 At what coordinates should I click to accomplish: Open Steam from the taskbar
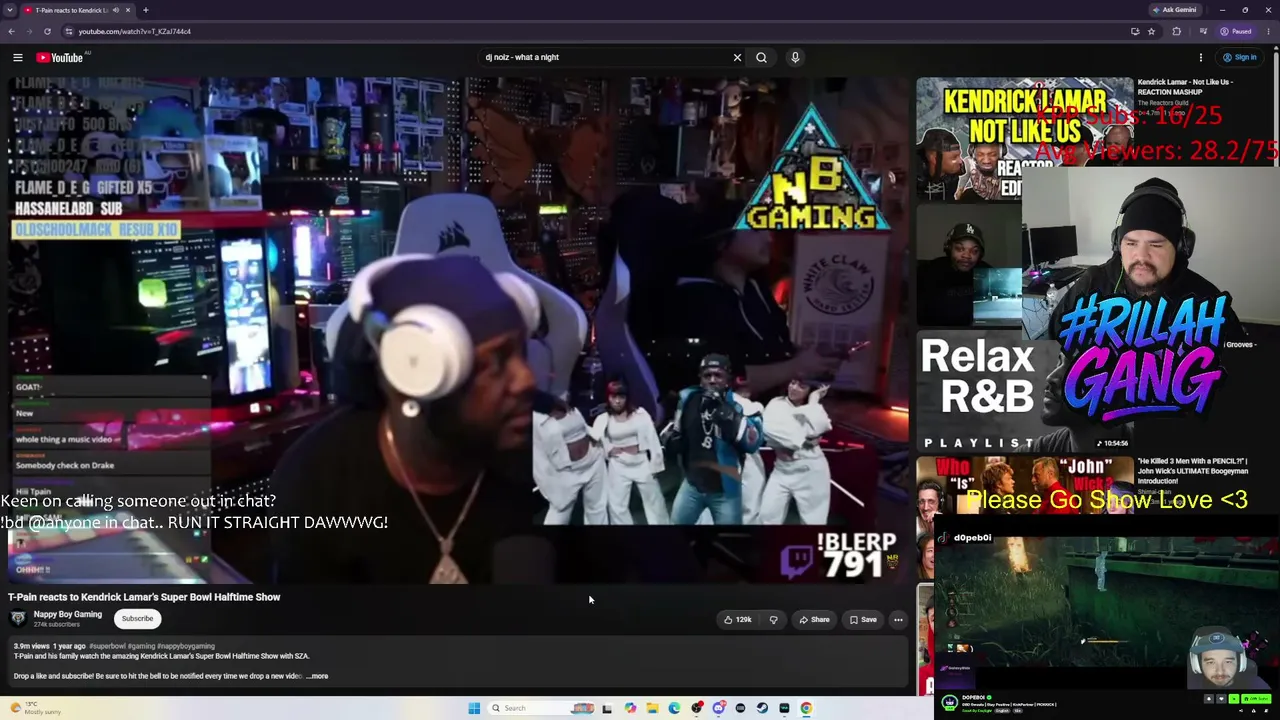pyautogui.click(x=762, y=708)
